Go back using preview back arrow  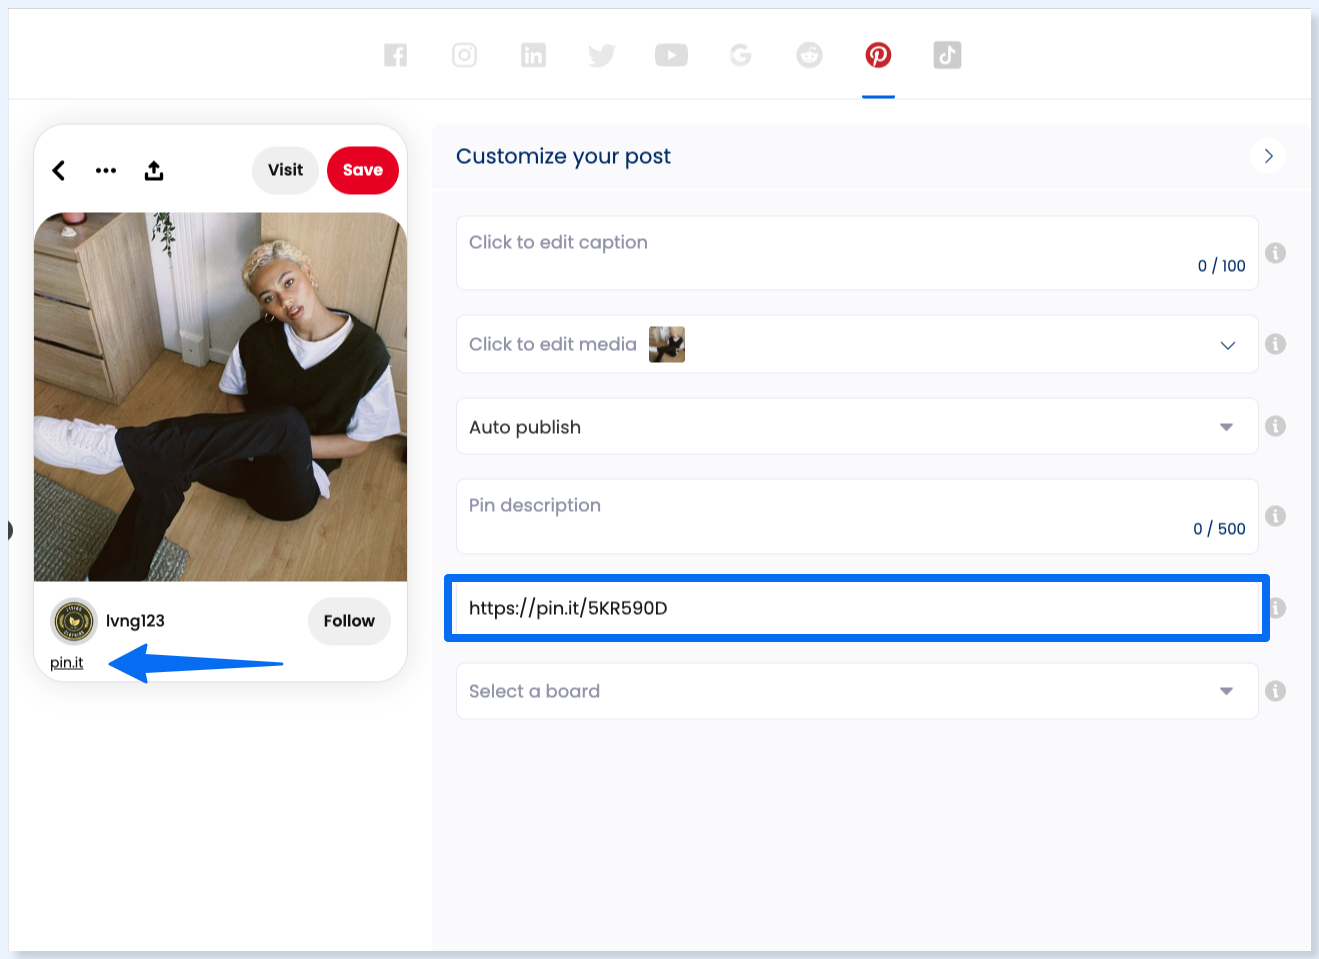(x=59, y=171)
